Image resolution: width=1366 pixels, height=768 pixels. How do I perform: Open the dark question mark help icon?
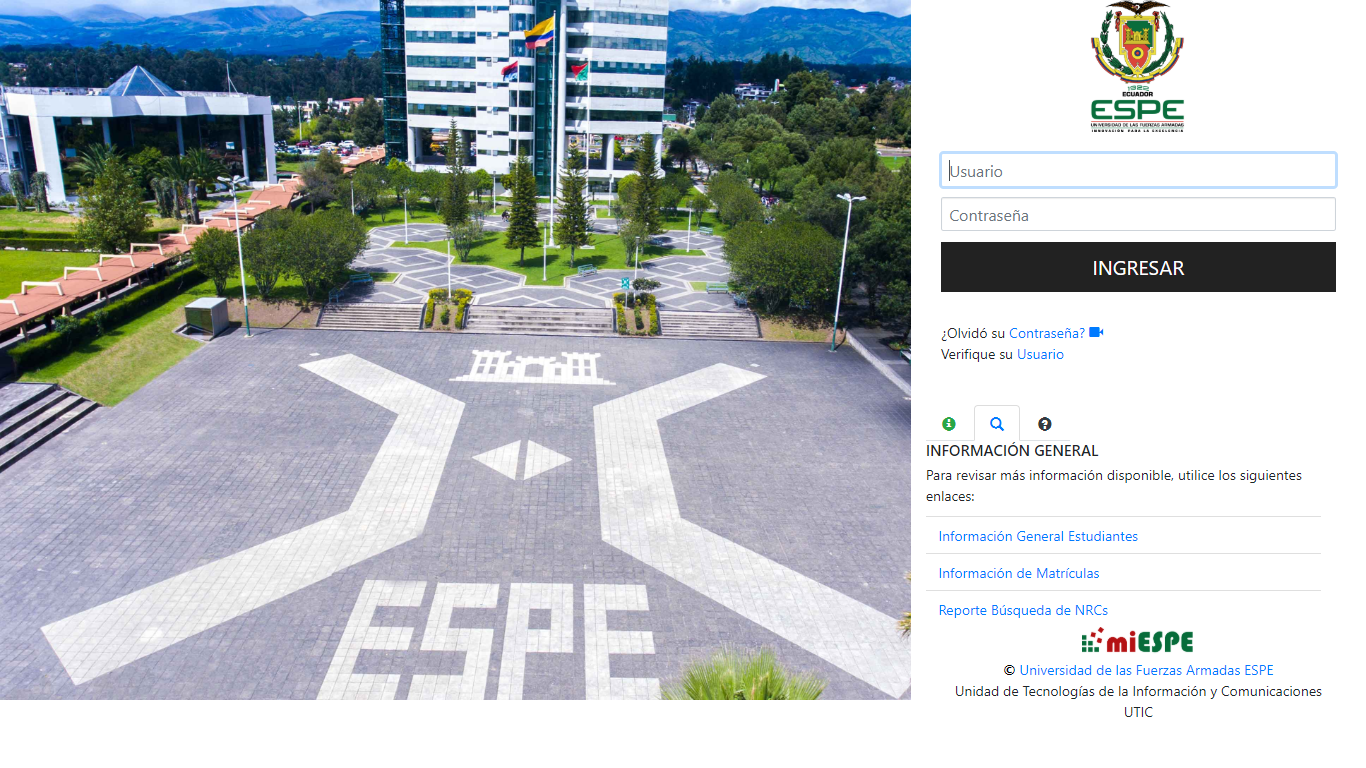(x=1044, y=424)
